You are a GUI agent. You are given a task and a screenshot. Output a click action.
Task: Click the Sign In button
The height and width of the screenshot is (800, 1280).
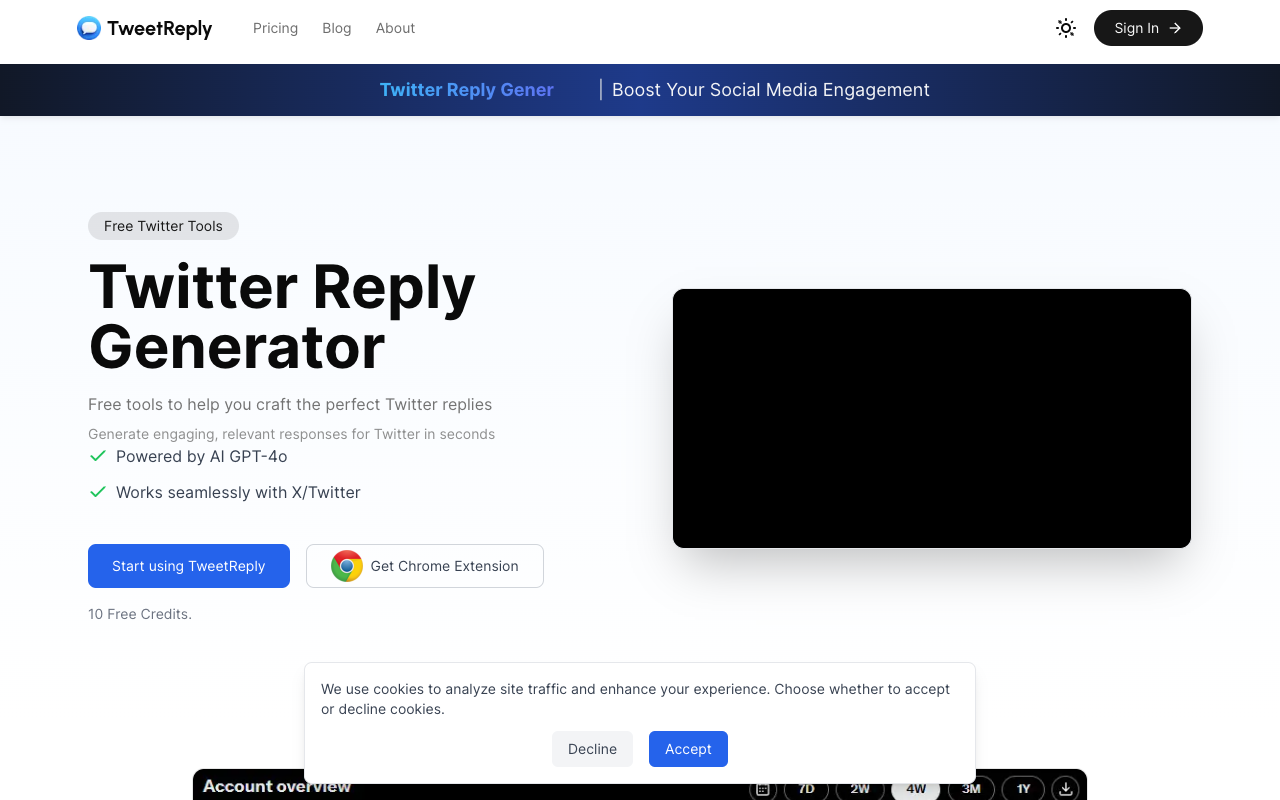click(x=1148, y=28)
